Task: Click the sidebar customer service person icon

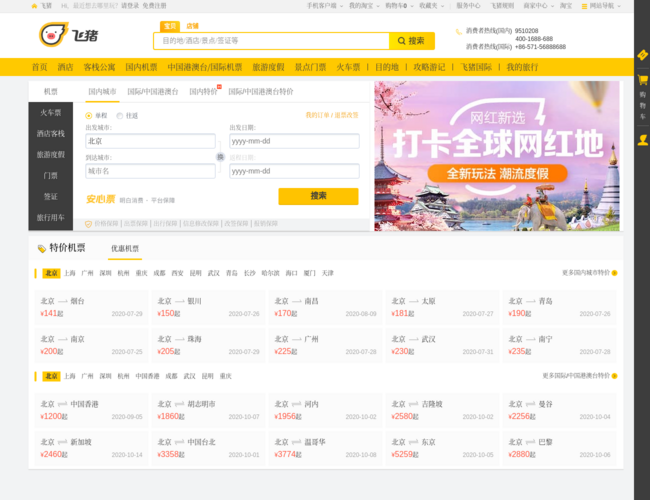Action: coord(642,140)
